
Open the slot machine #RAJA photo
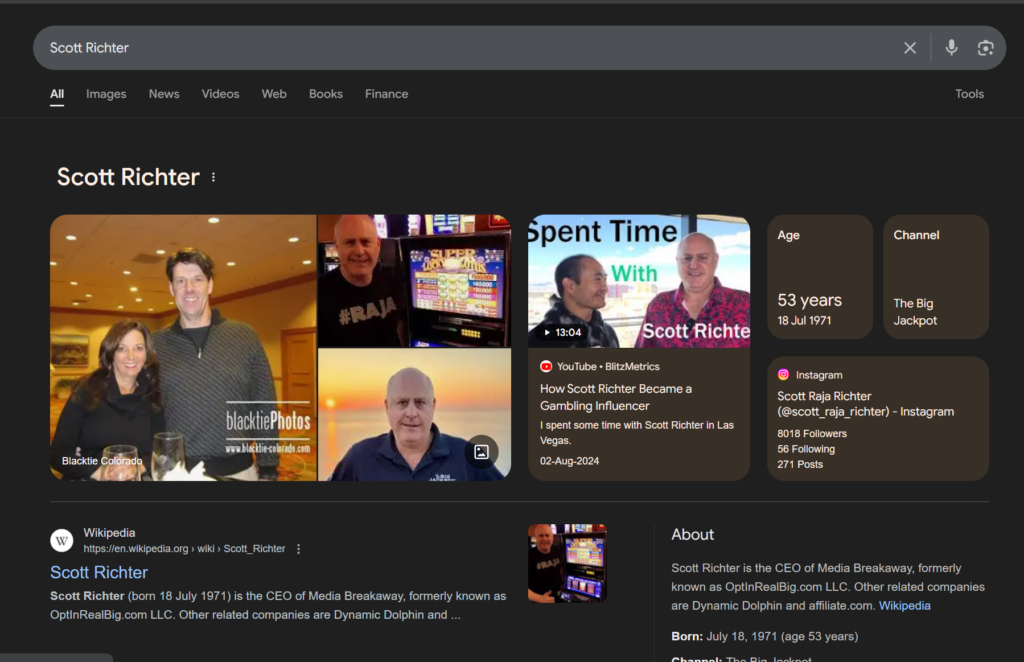point(415,281)
